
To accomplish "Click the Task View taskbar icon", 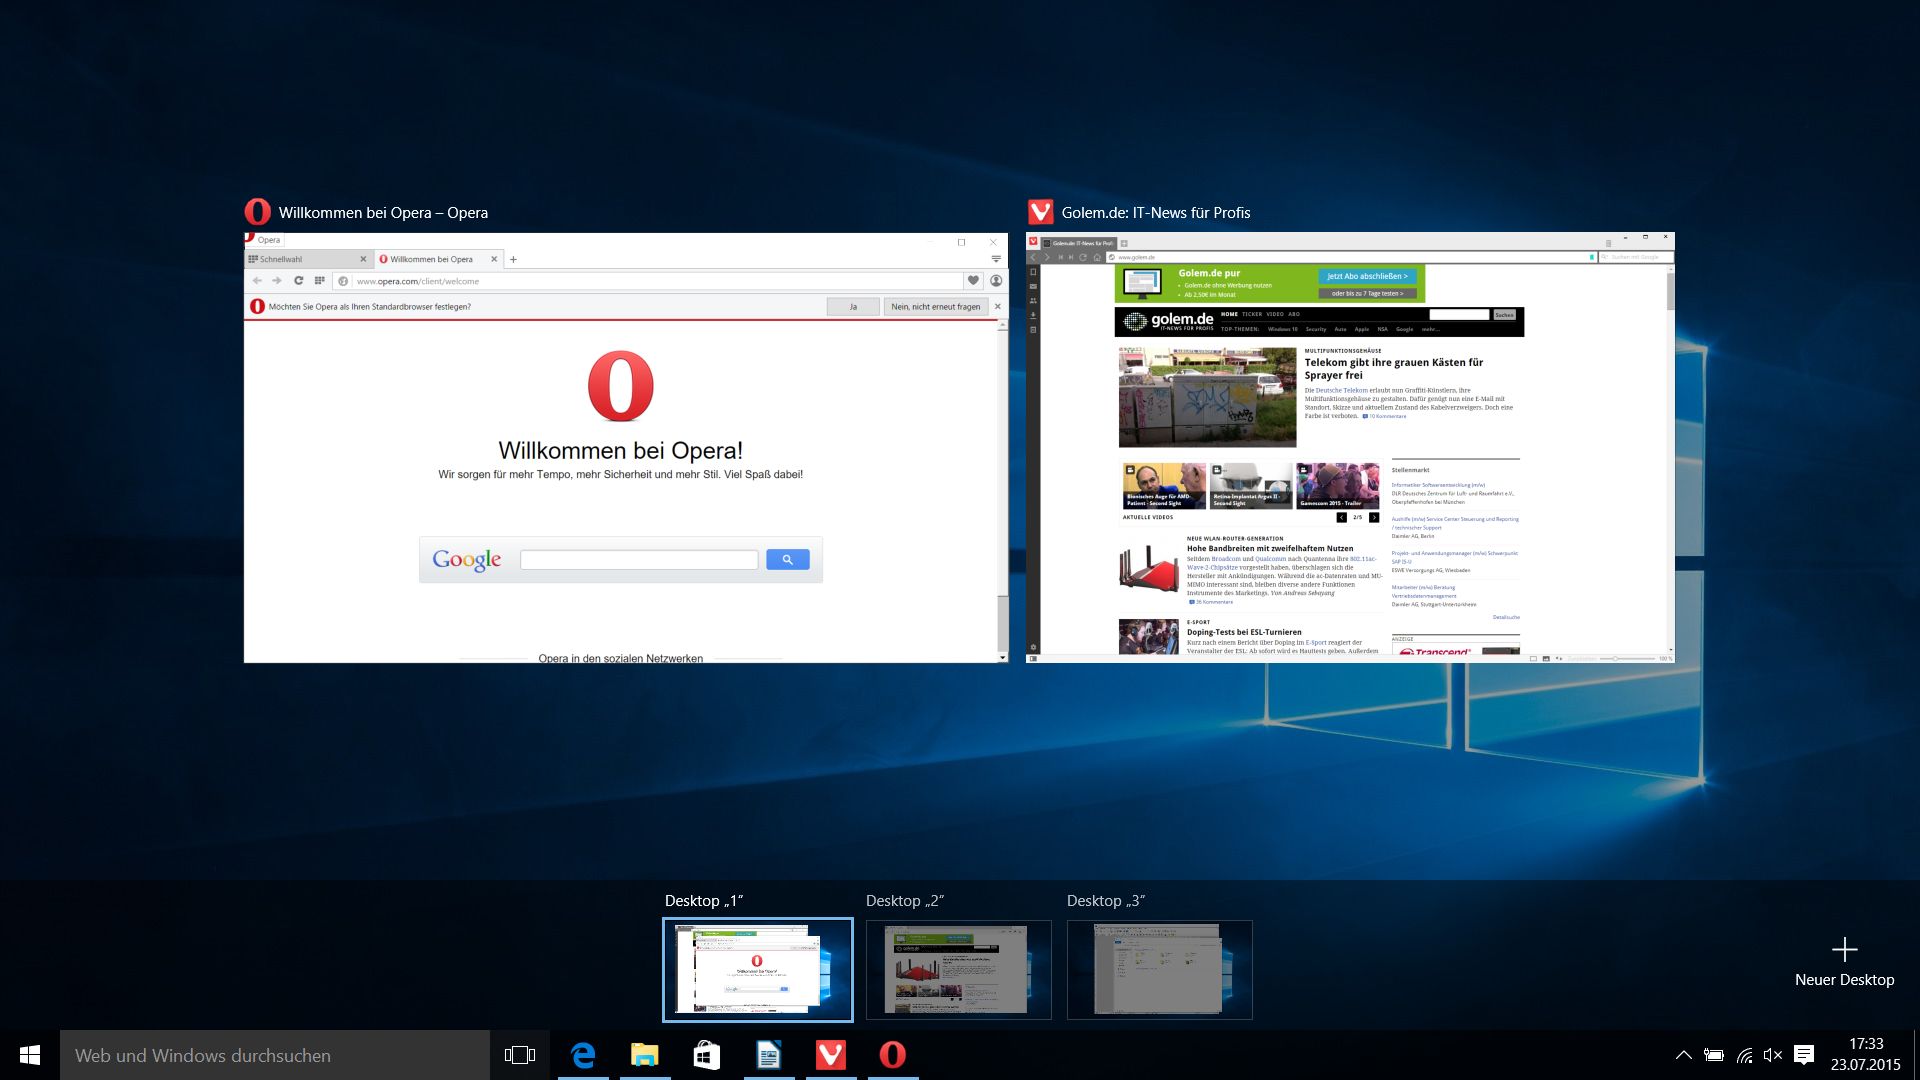I will point(520,1055).
